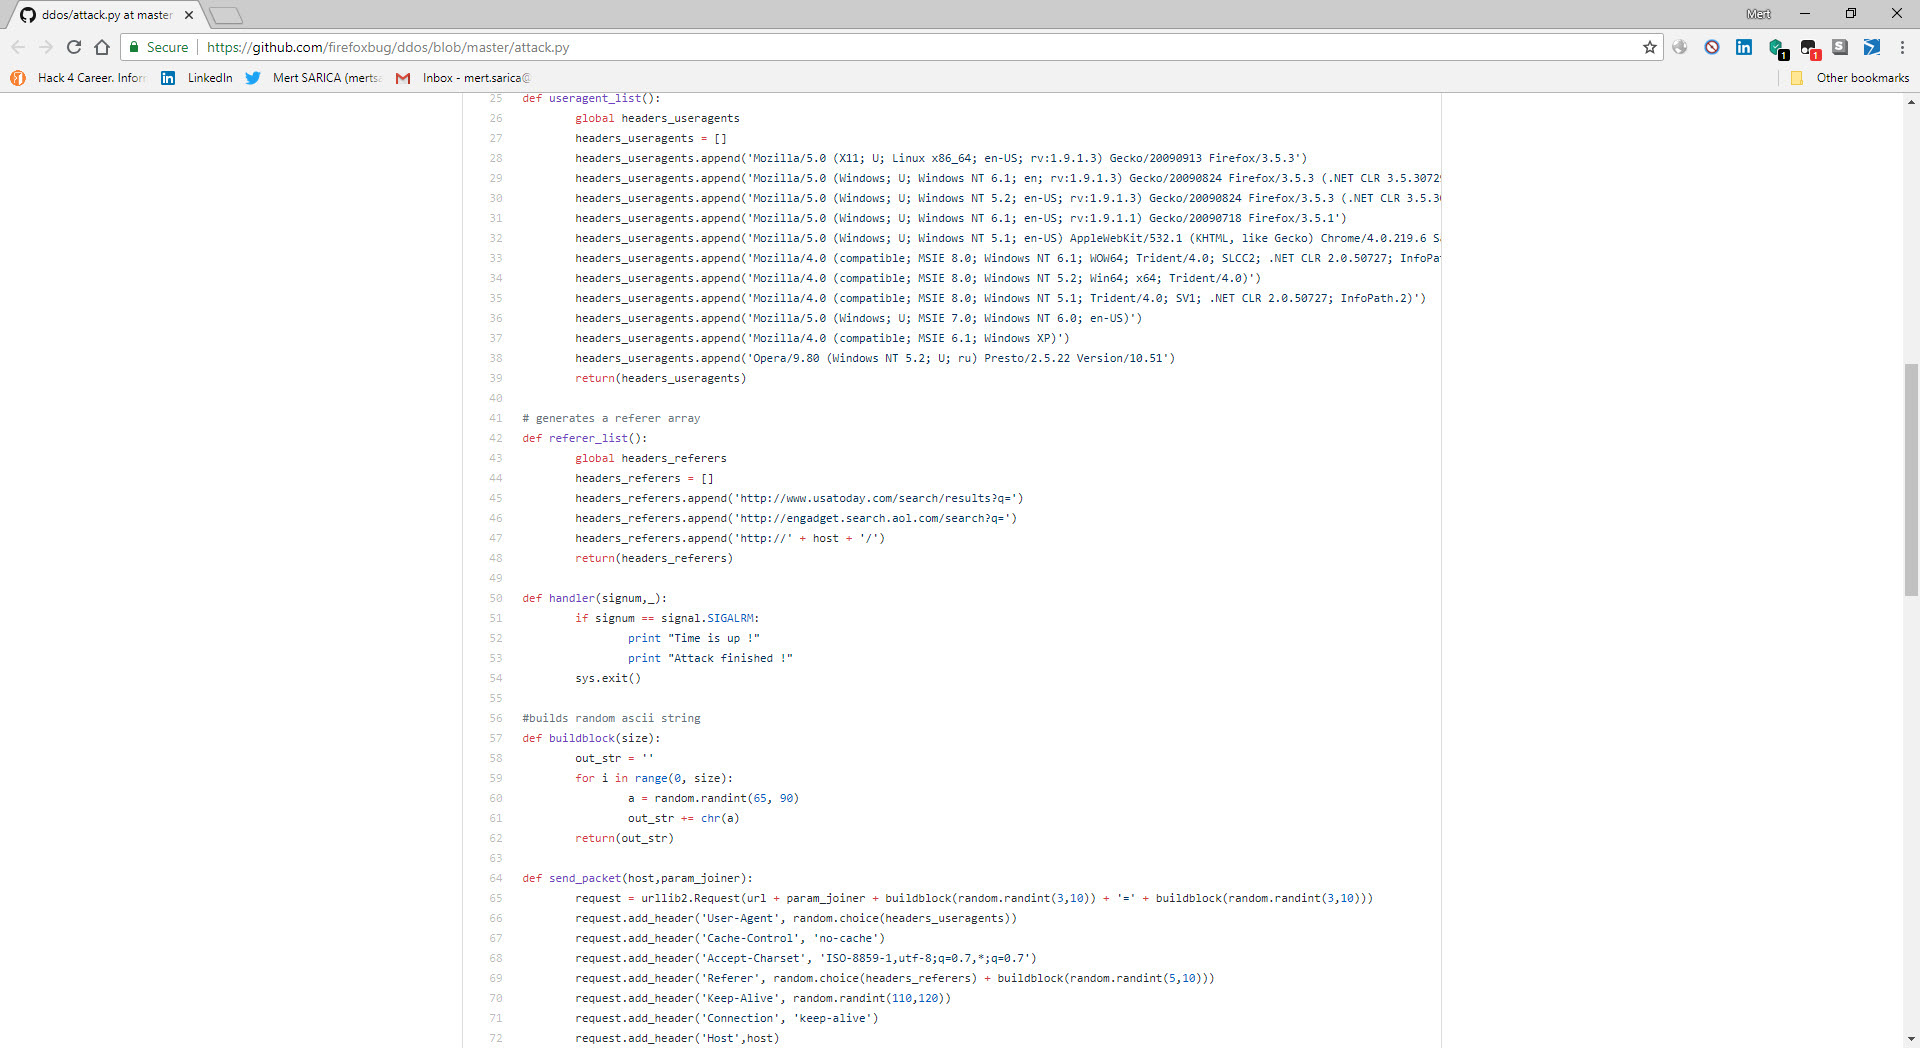The width and height of the screenshot is (1920, 1048).
Task: Click the Opera/9.80 user agent line
Action: [875, 358]
